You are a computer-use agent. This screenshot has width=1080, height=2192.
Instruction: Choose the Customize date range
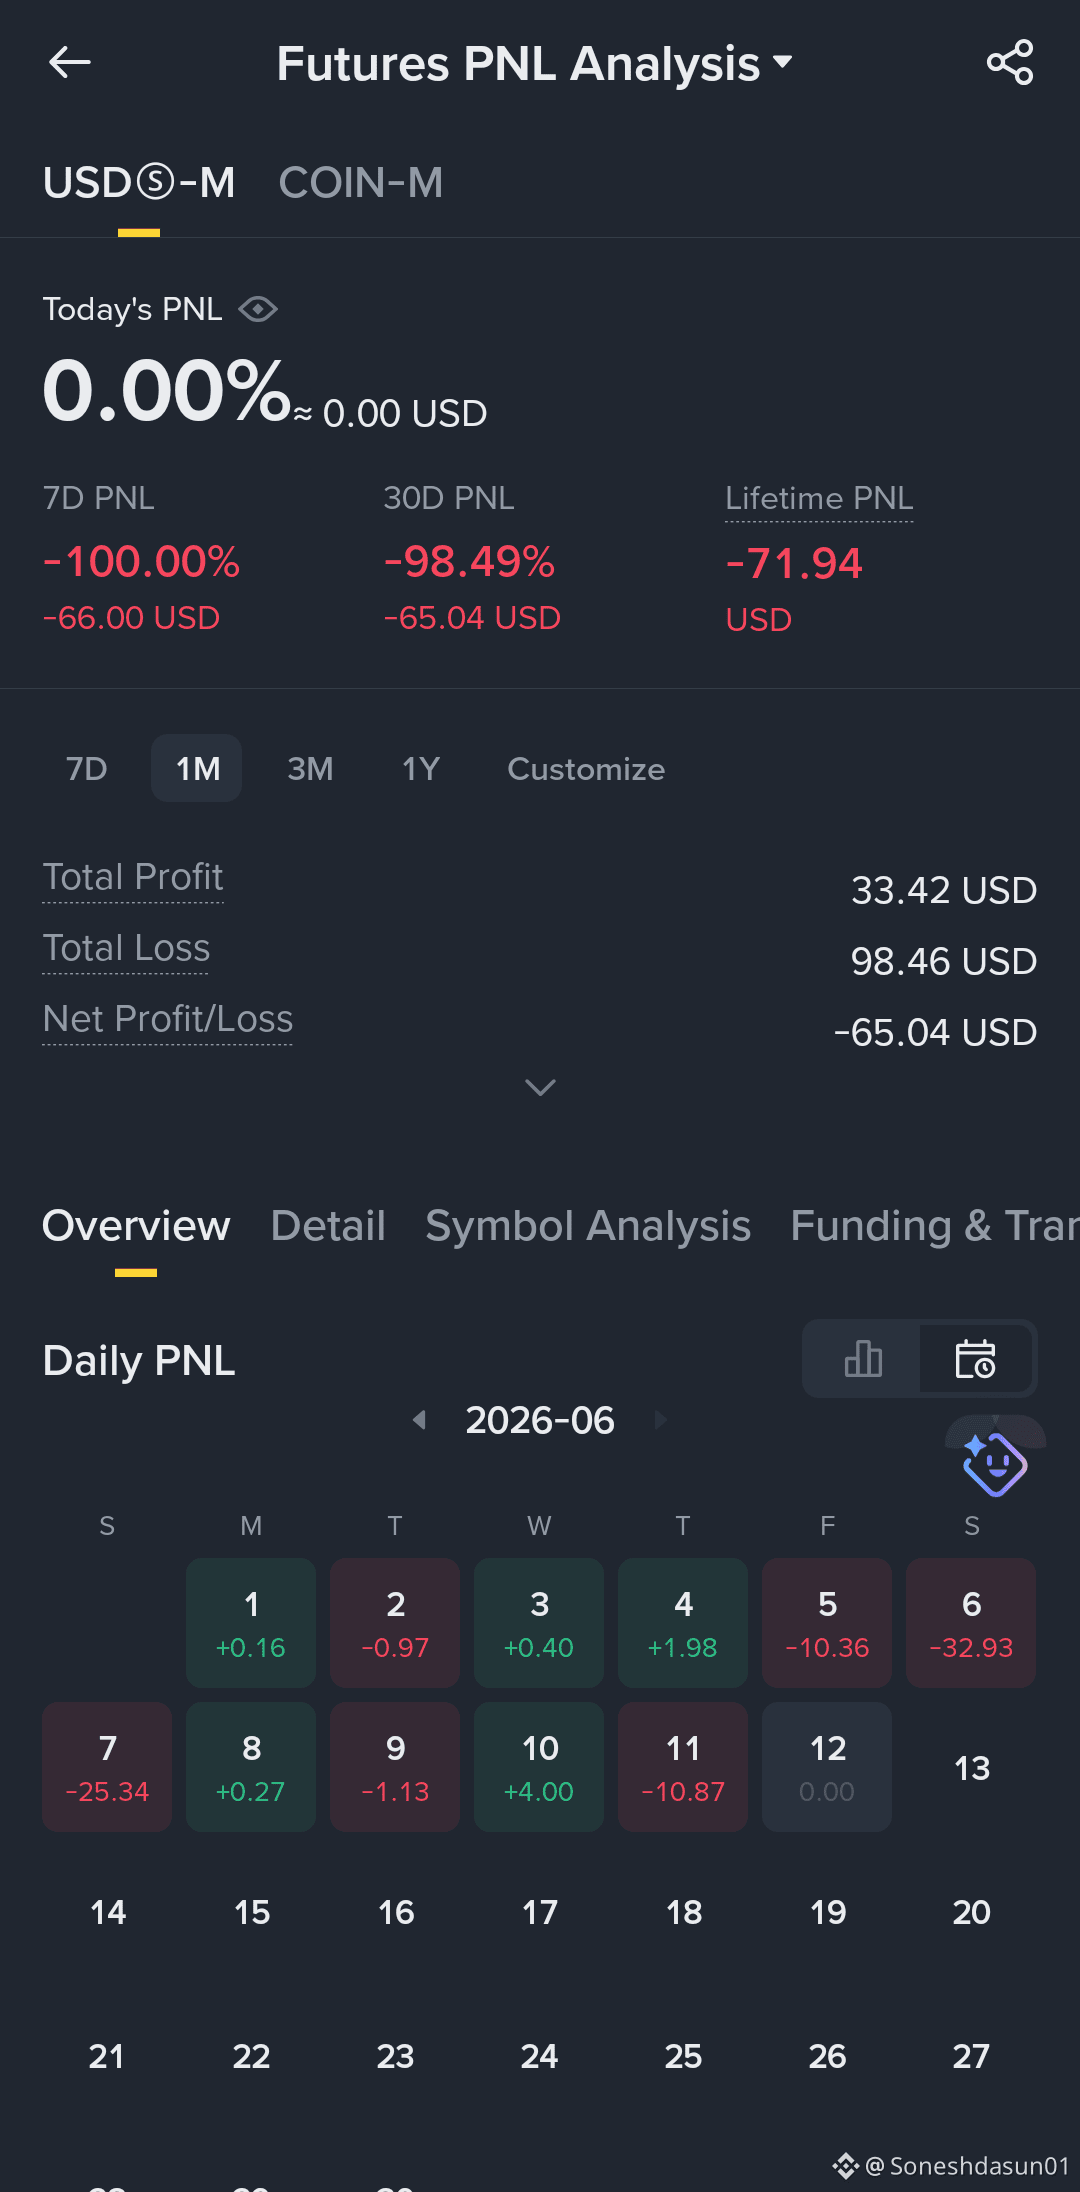(x=586, y=769)
